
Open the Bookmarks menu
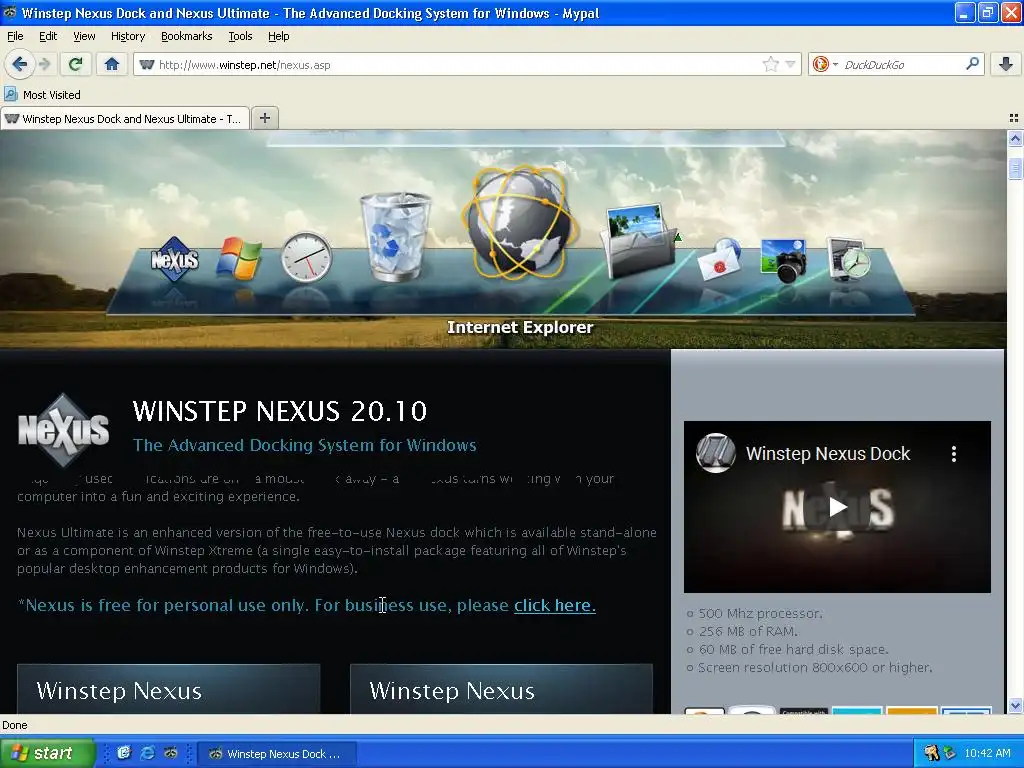coord(186,36)
